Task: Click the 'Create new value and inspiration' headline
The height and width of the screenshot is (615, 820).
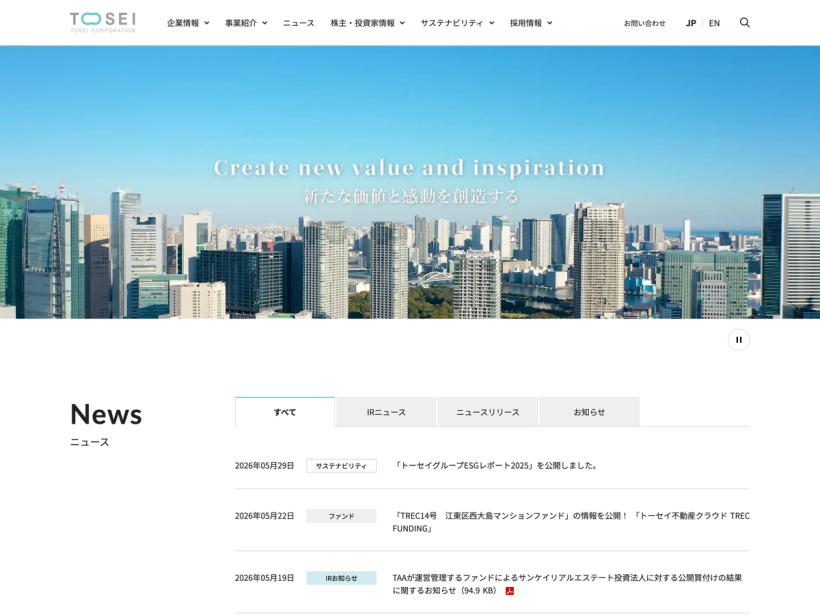Action: [409, 168]
